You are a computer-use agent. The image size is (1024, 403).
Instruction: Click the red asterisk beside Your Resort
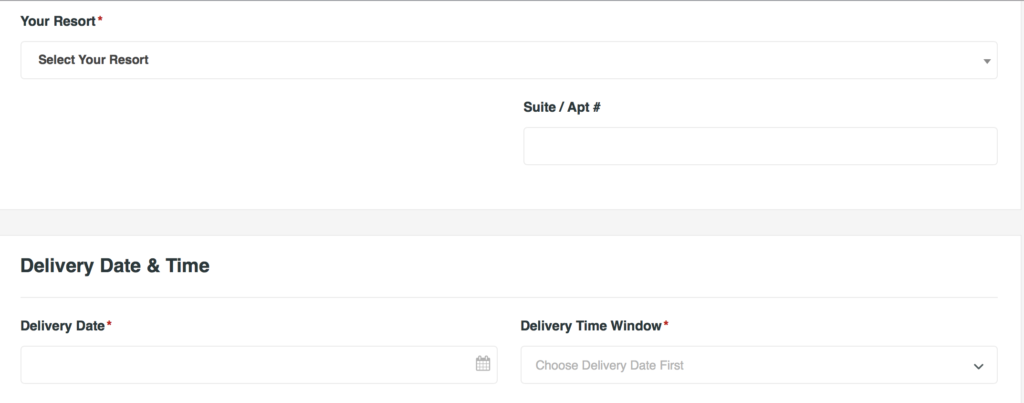pos(100,19)
